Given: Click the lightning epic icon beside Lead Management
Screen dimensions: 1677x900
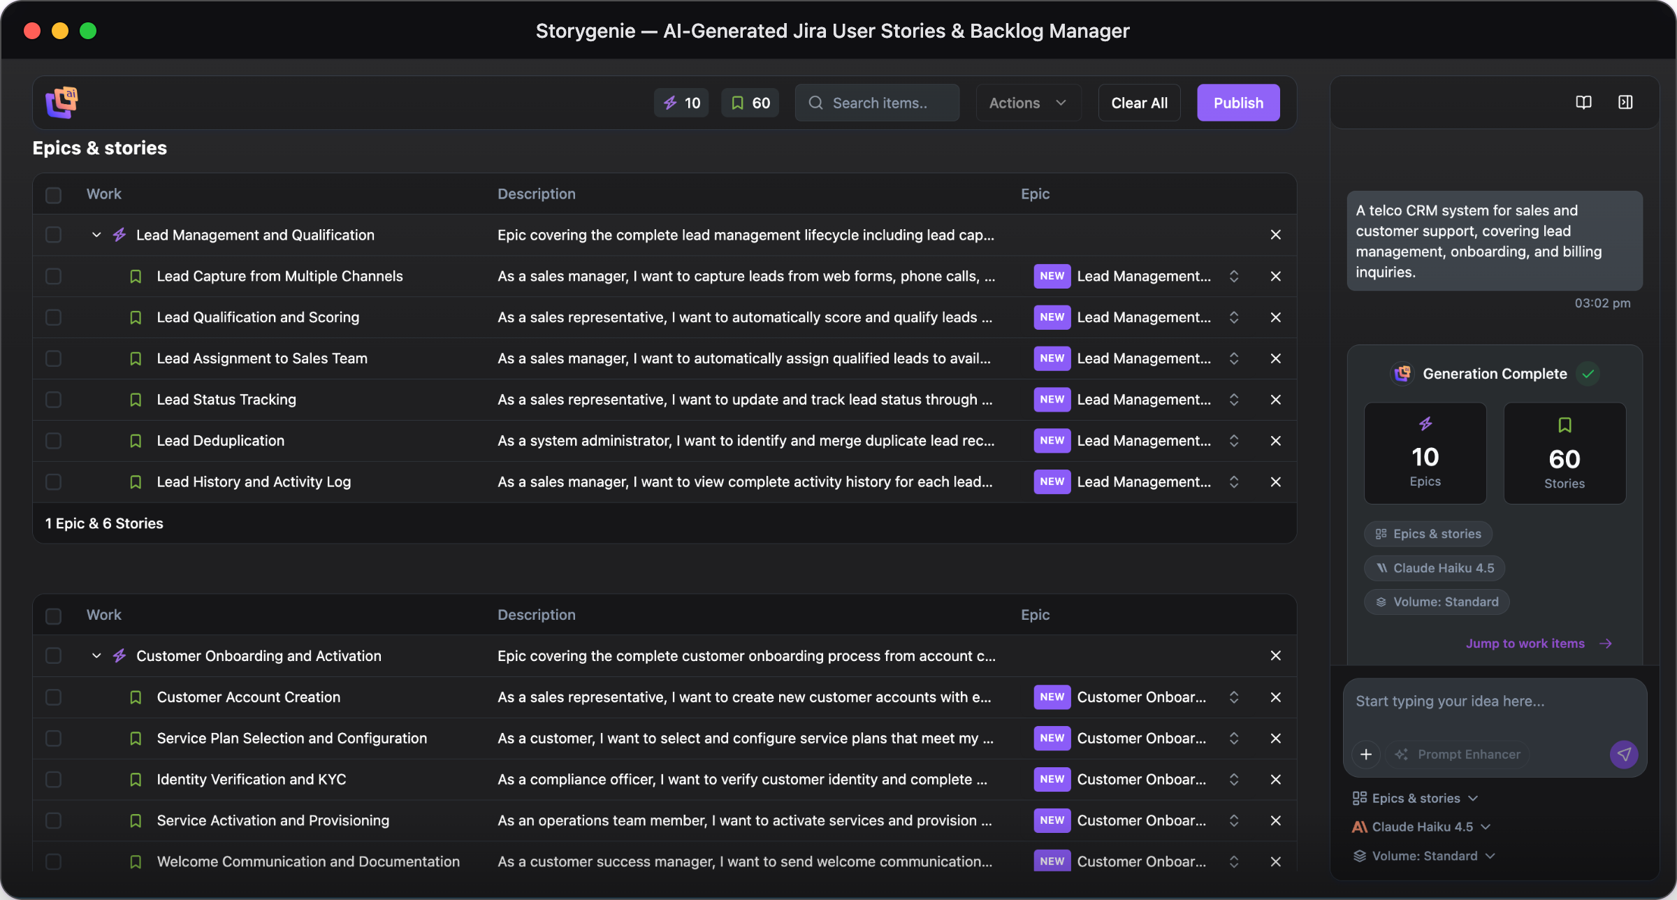Looking at the screenshot, I should (x=119, y=234).
